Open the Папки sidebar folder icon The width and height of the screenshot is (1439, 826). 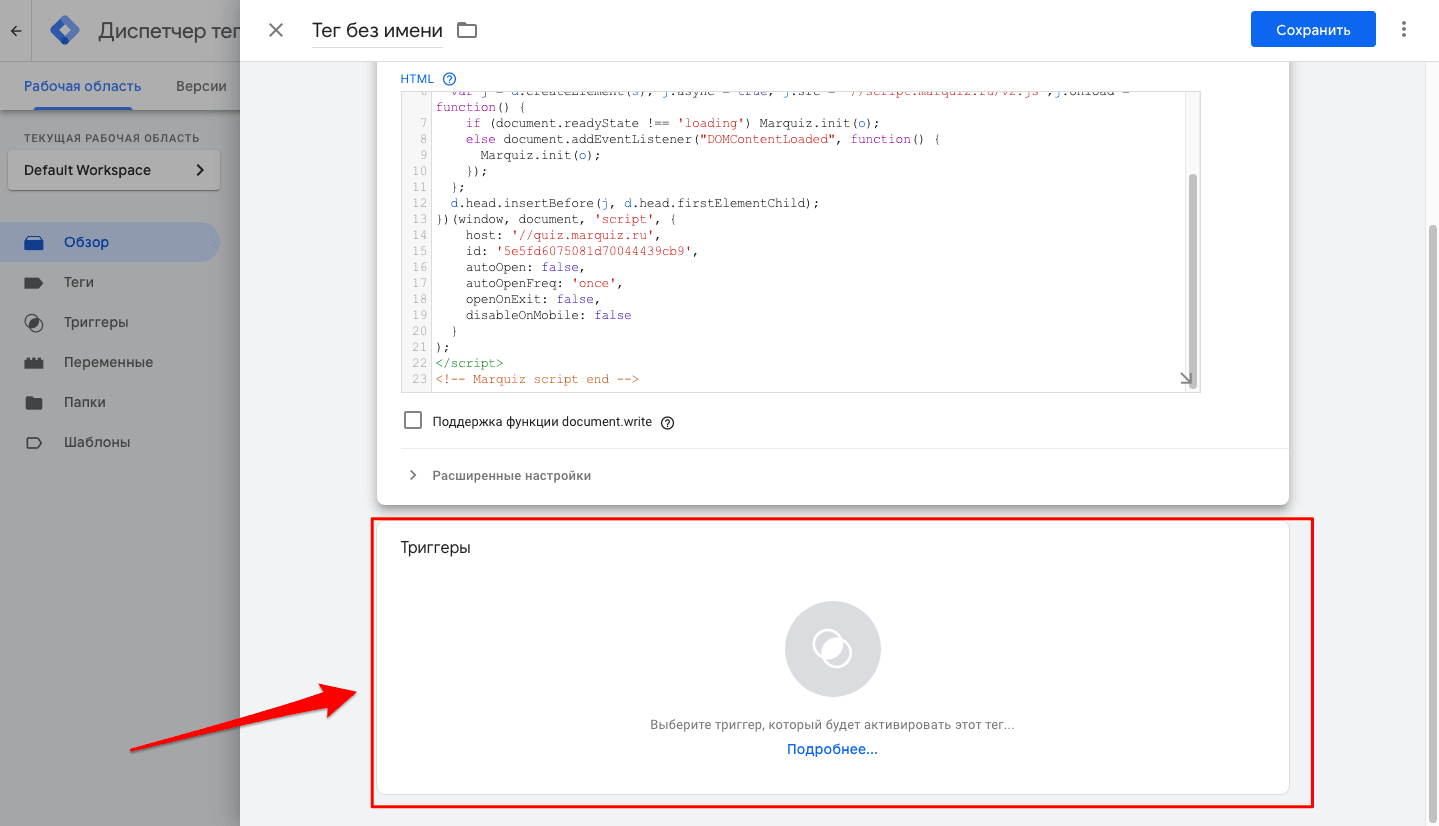pos(35,402)
